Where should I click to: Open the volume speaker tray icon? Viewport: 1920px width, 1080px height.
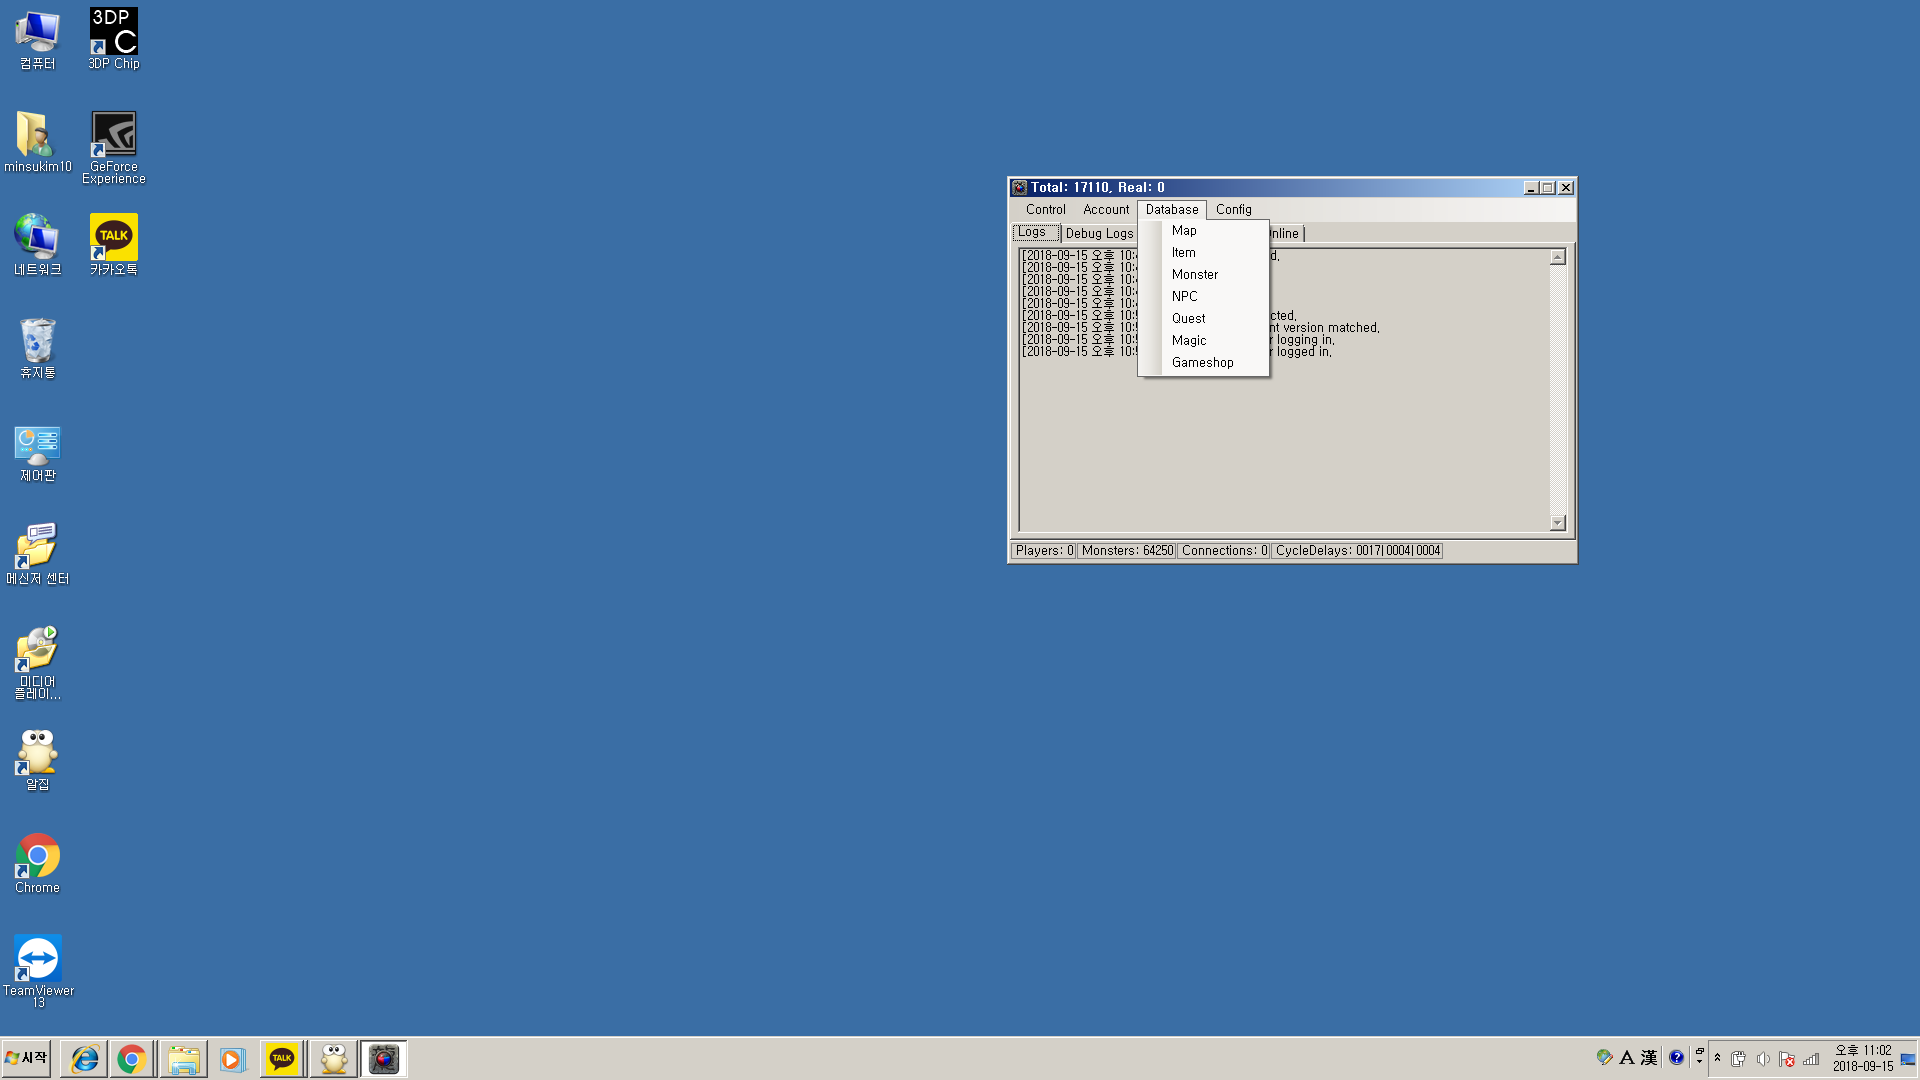[x=1763, y=1059]
